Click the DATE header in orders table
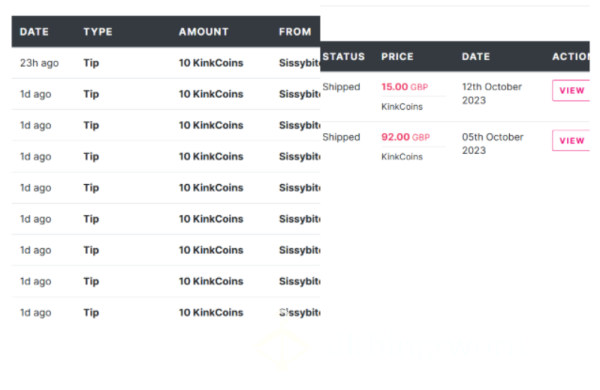 (x=476, y=57)
